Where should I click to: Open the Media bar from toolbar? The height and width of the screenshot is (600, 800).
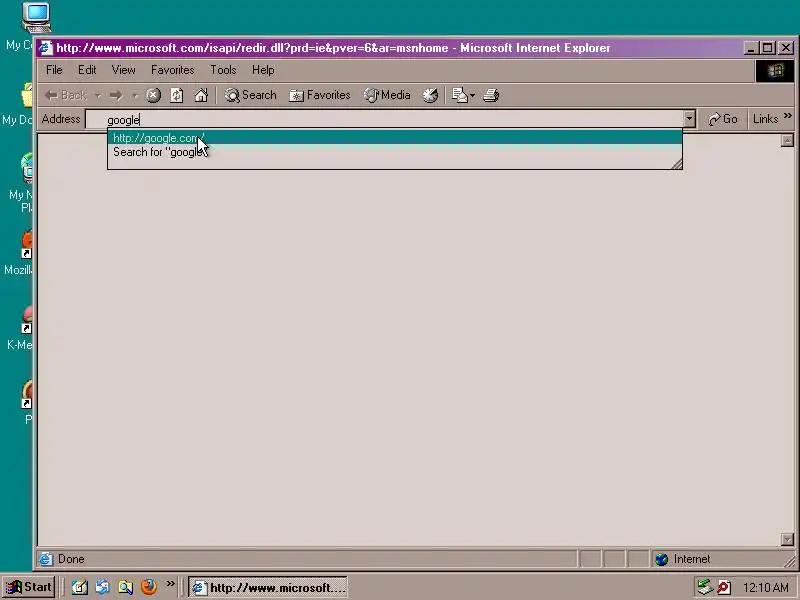(x=387, y=95)
